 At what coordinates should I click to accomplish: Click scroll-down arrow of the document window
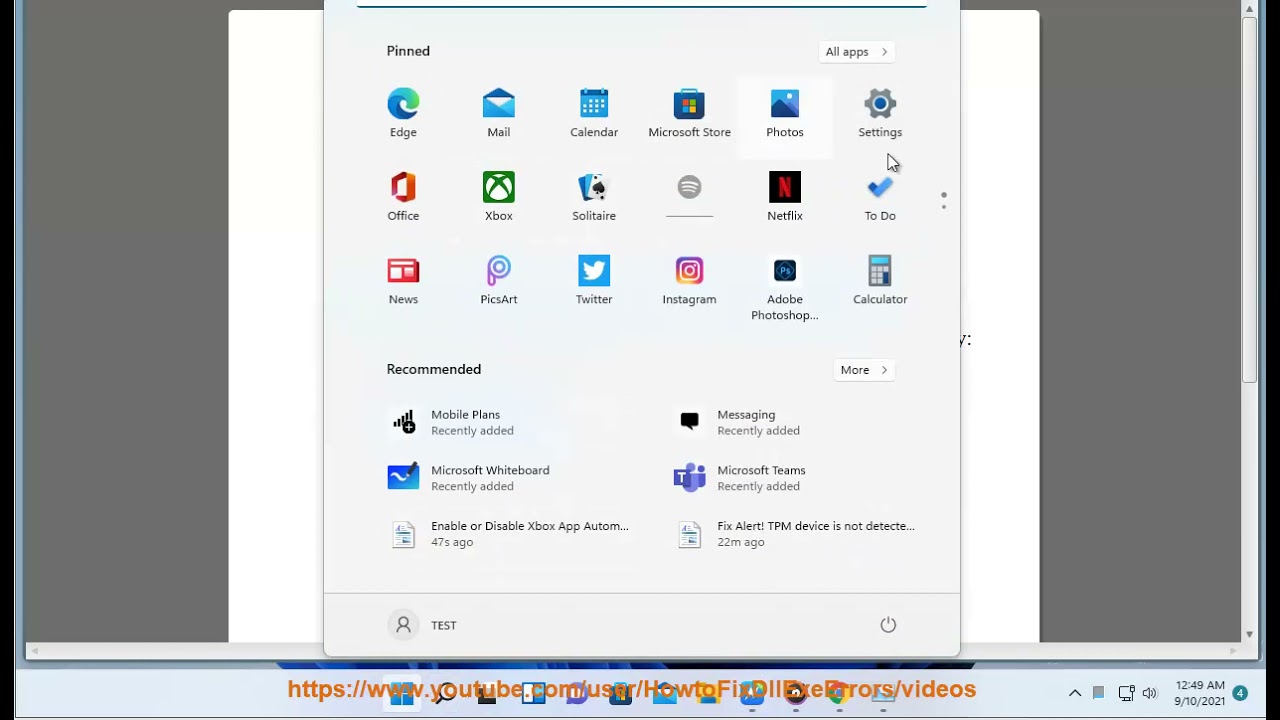(x=1249, y=635)
